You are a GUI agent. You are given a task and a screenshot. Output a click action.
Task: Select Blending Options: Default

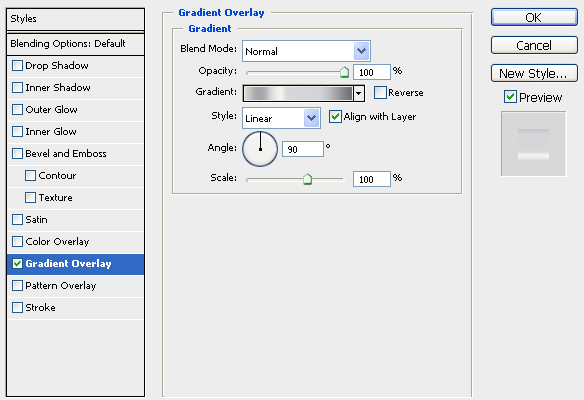(x=75, y=44)
